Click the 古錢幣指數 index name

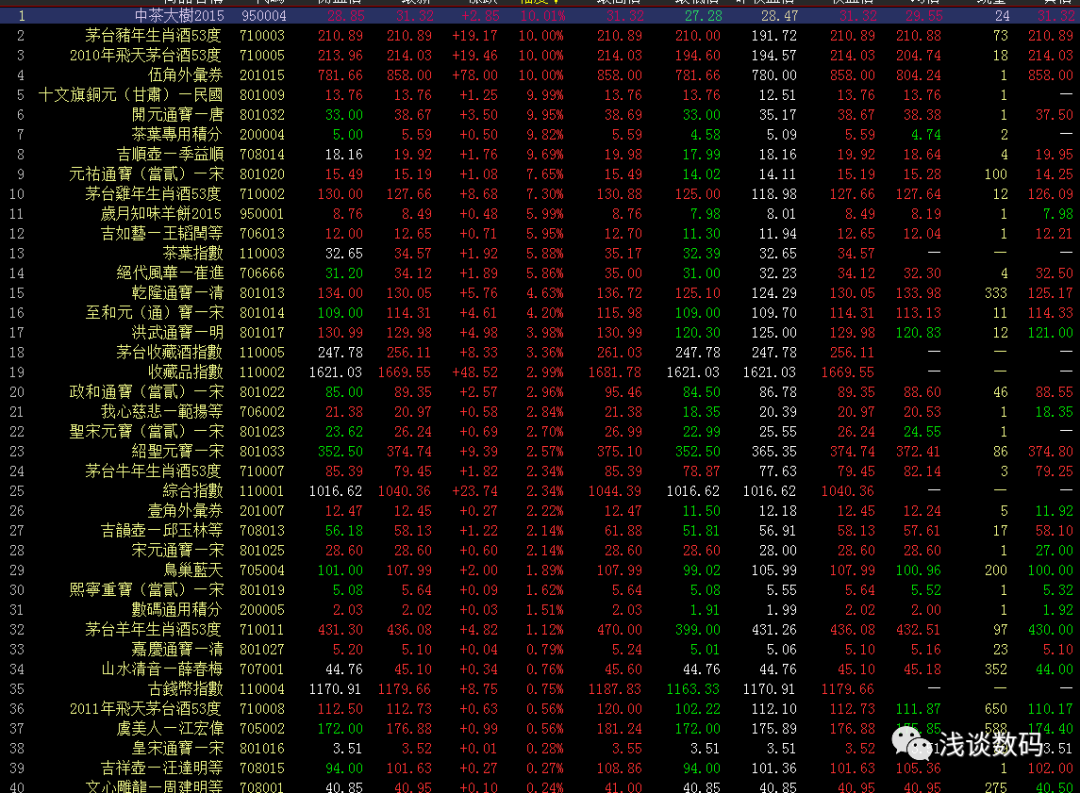(186, 689)
